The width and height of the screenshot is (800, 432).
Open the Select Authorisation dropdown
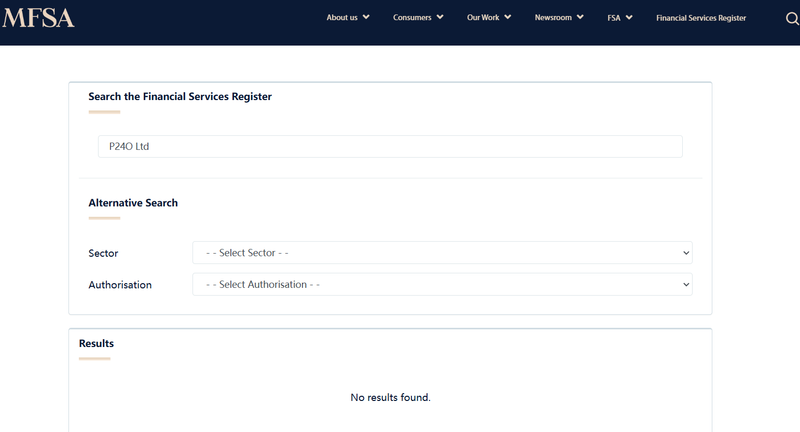click(442, 285)
